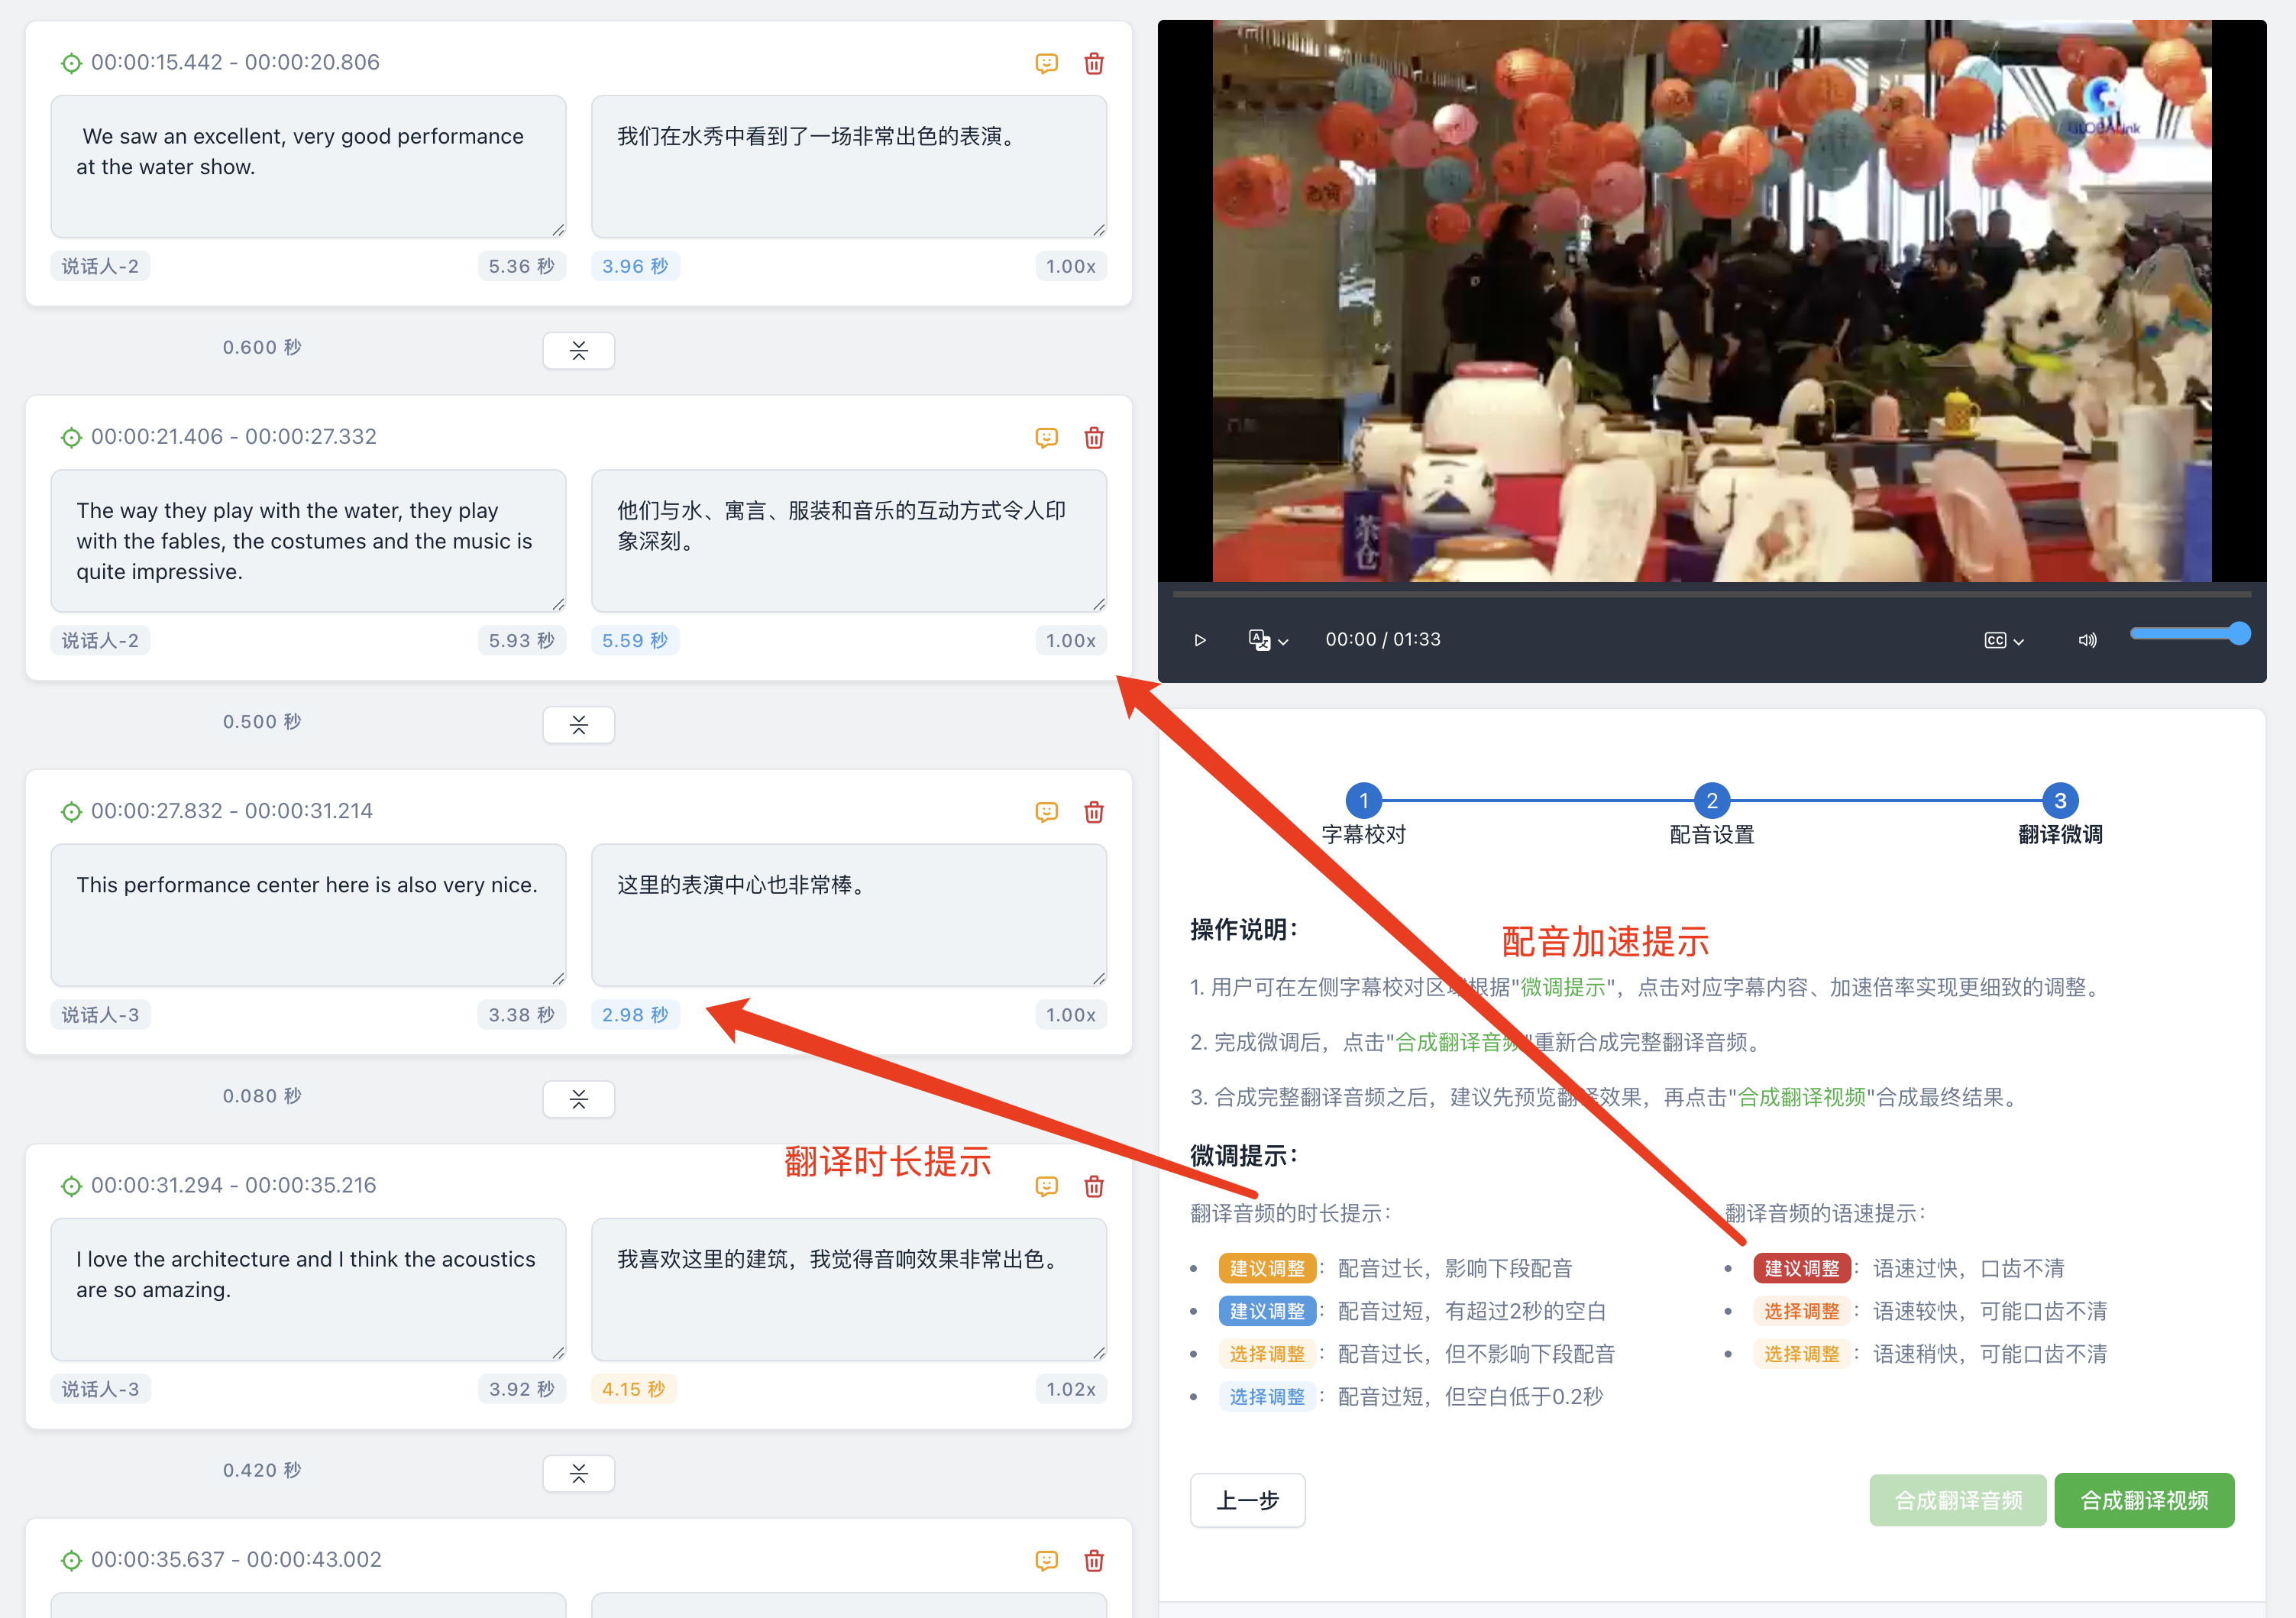
Task: Edit source text 'This performance center here'
Action: point(308,914)
